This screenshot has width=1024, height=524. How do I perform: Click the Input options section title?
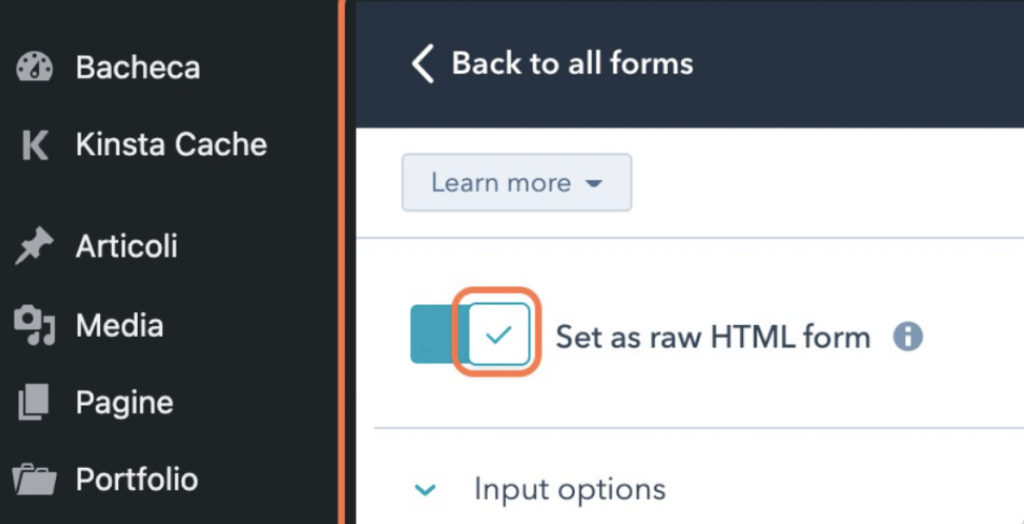coord(569,490)
